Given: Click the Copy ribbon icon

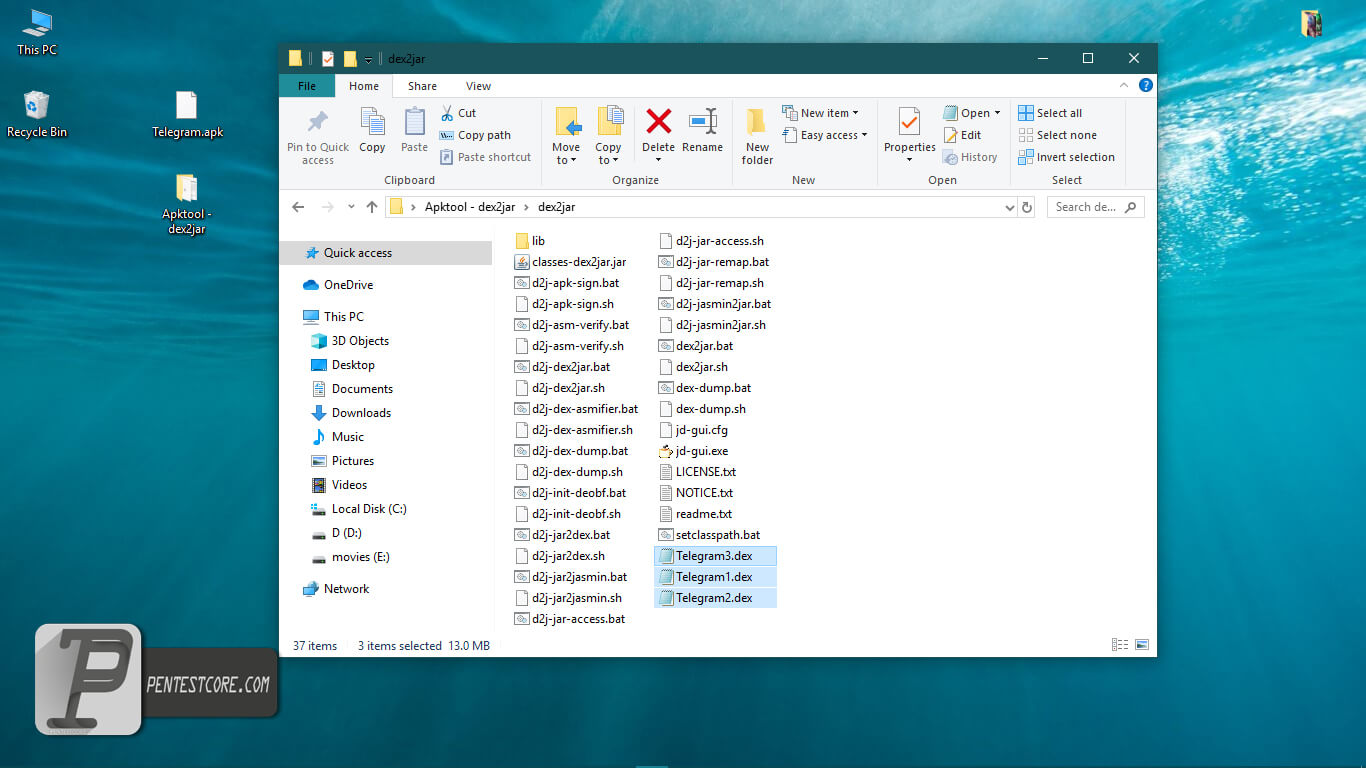Looking at the screenshot, I should 372,122.
